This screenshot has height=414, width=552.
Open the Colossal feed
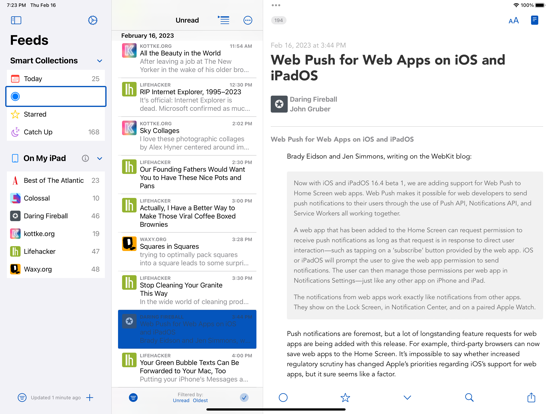point(56,198)
